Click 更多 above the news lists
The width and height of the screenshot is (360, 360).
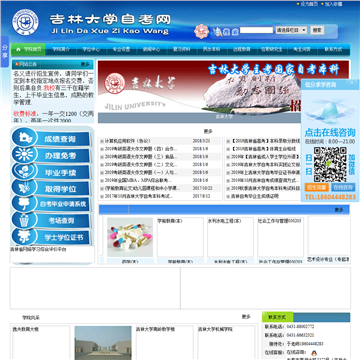[x=208, y=131]
